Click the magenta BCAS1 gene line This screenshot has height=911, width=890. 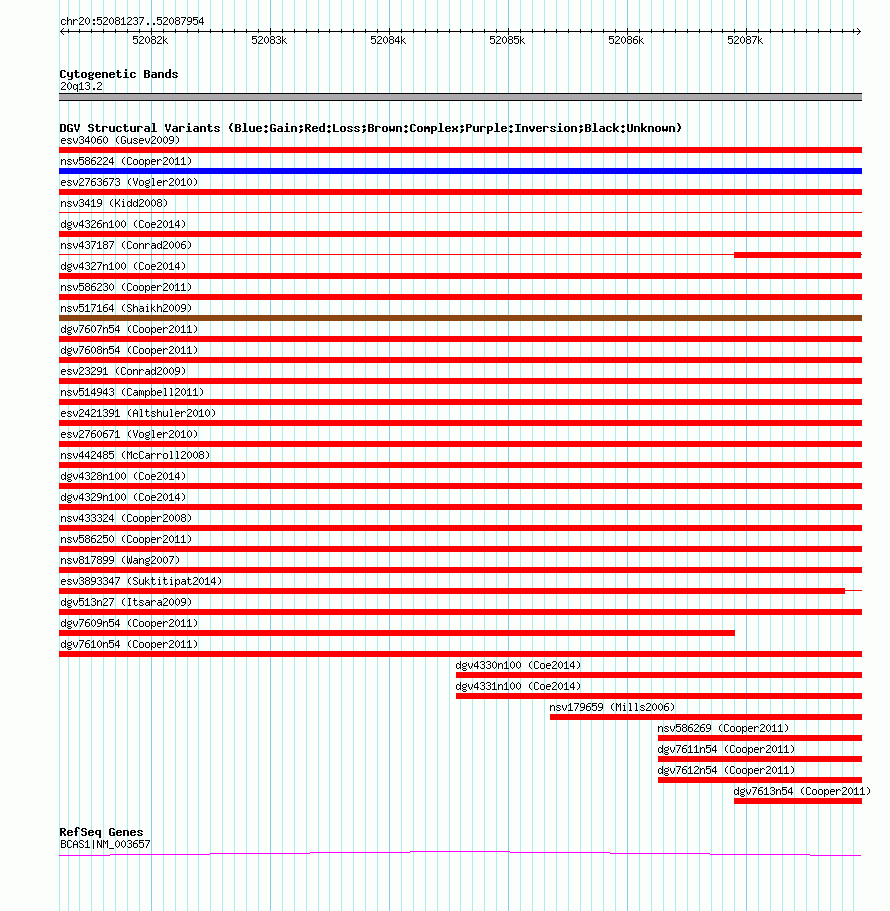click(x=460, y=853)
